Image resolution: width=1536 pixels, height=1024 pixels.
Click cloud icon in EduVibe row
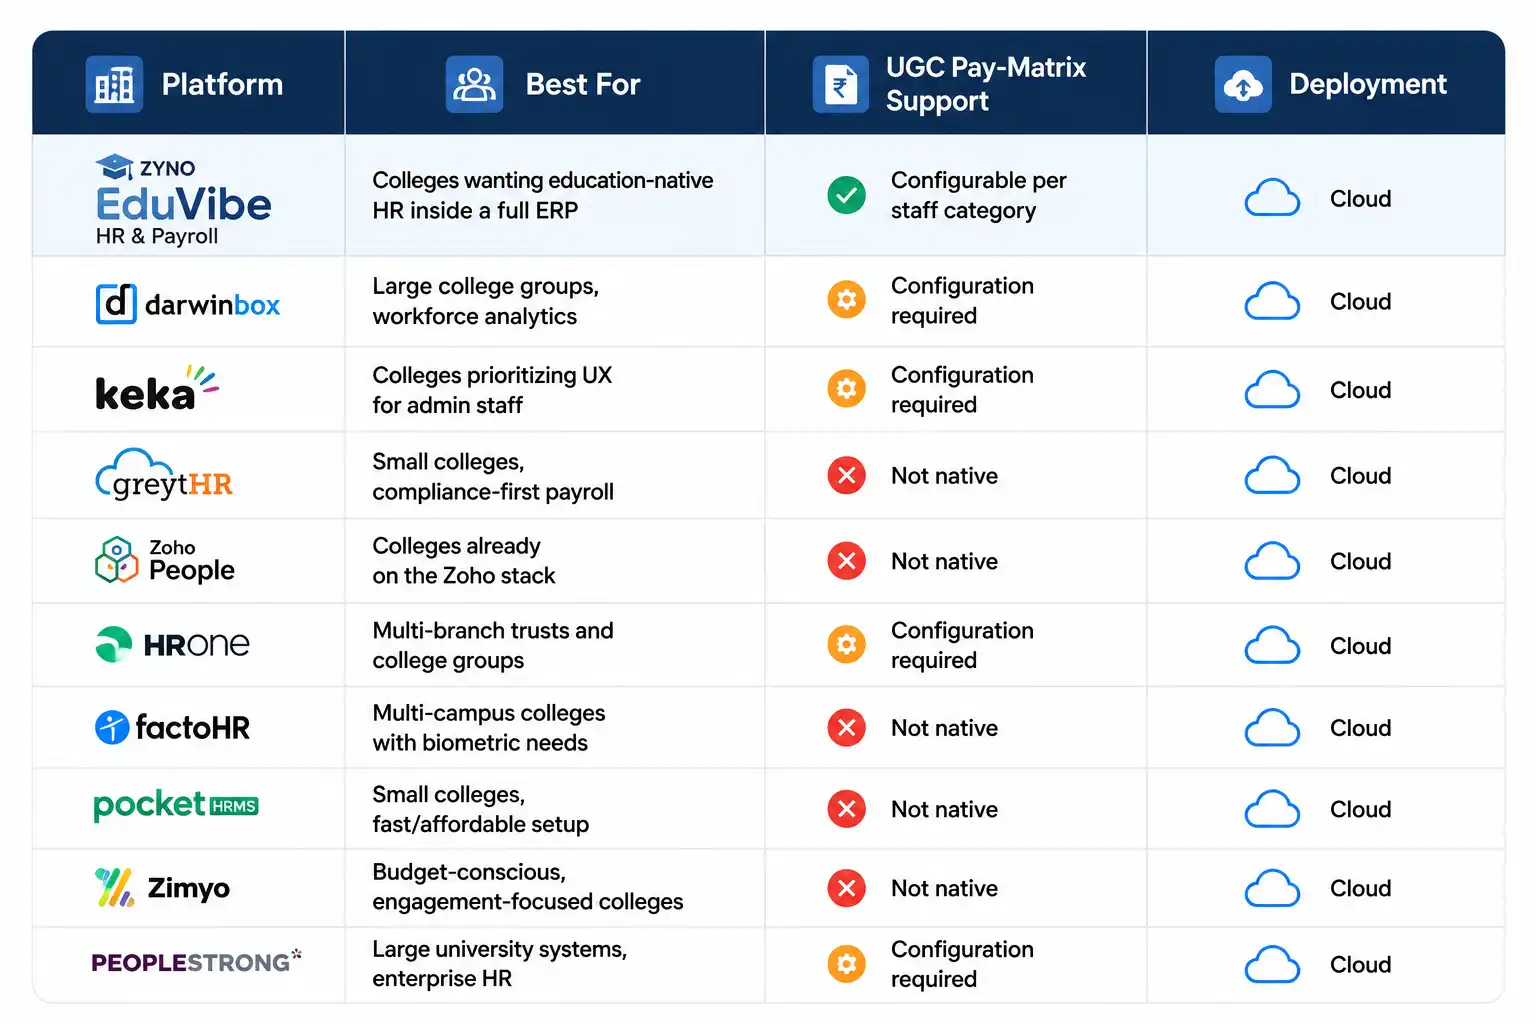pyautogui.click(x=1272, y=198)
